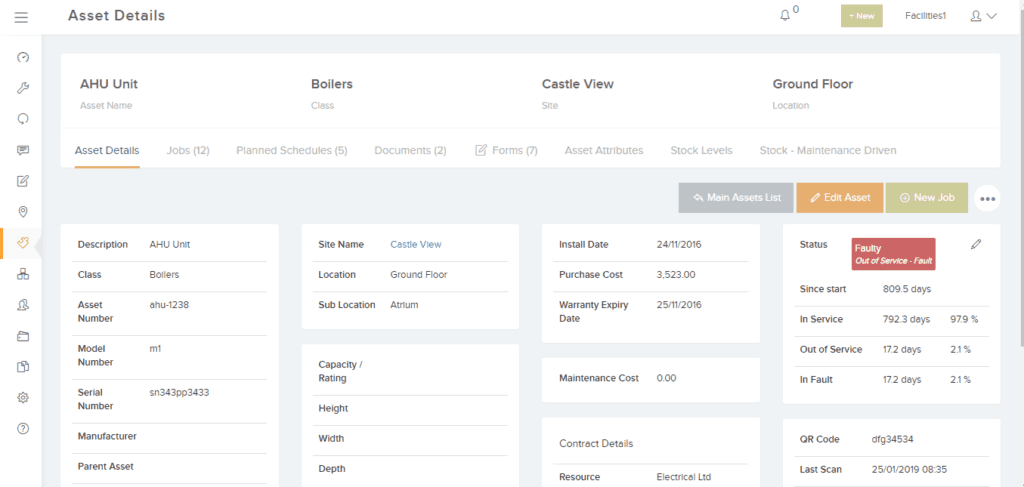
Task: Click the help question mark icon
Action: click(23, 428)
